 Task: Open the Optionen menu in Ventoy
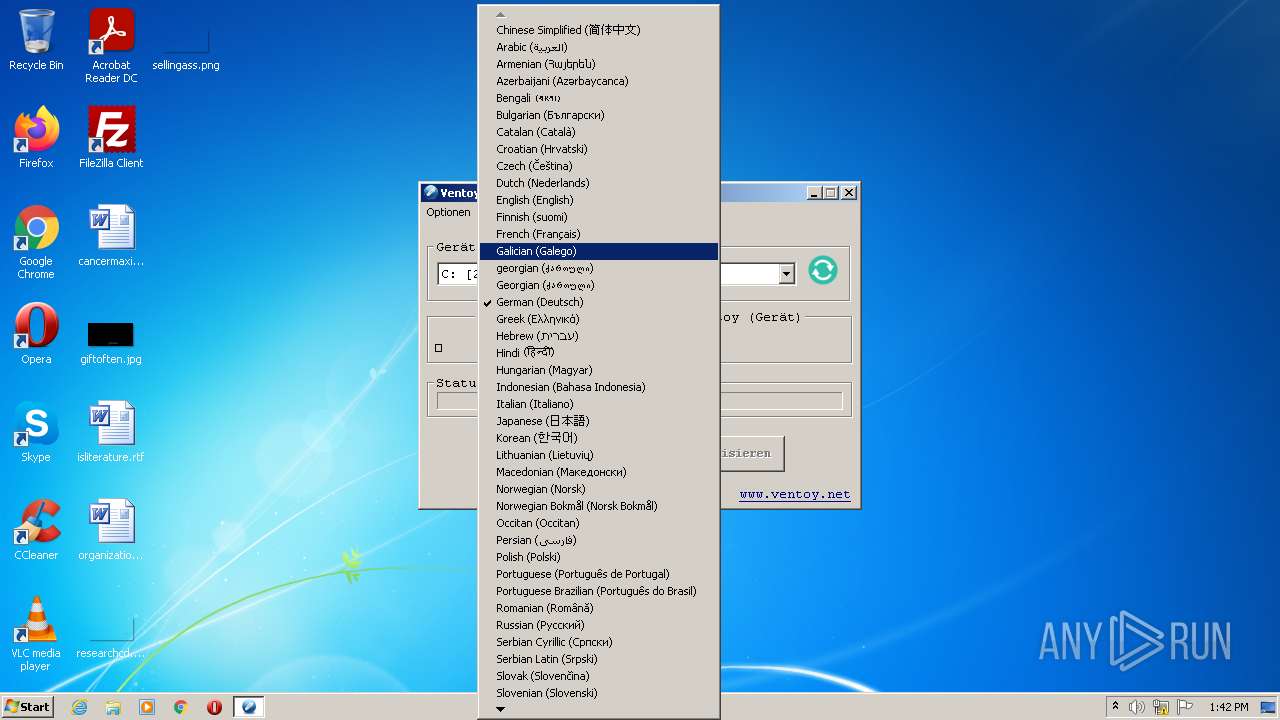click(x=448, y=212)
